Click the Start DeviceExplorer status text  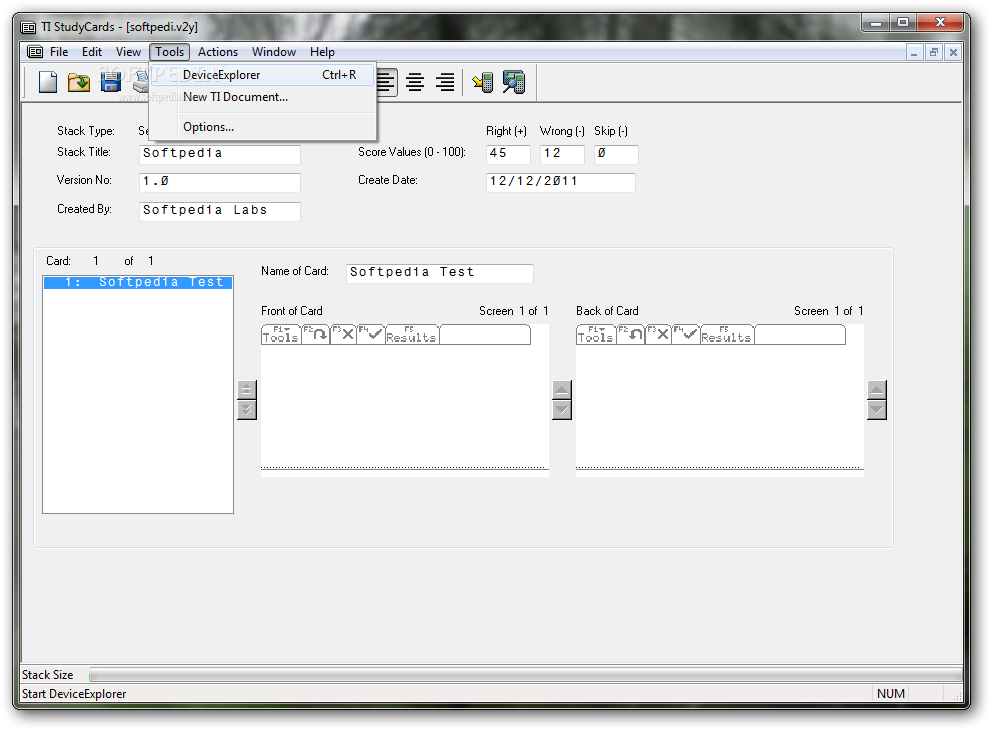pyautogui.click(x=74, y=693)
